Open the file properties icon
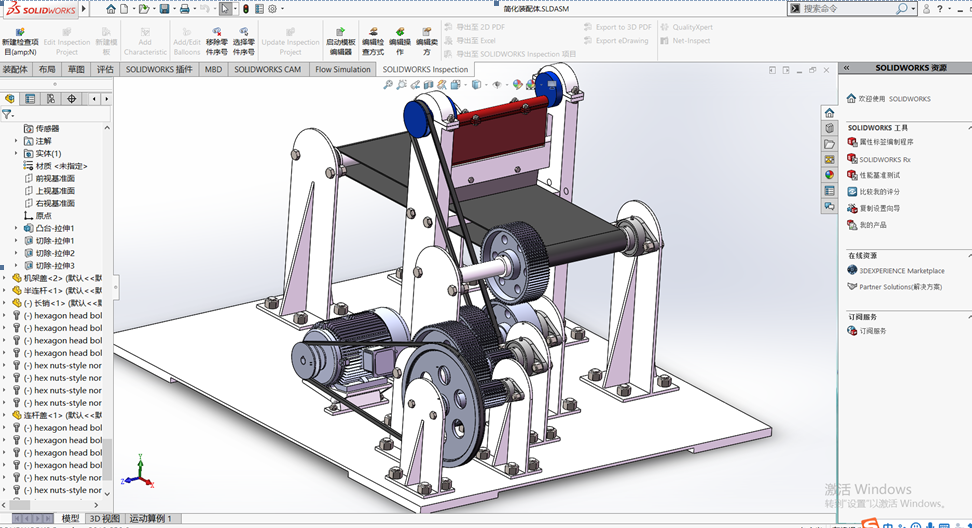Screen dimensions: 972x528 click(x=259, y=9)
